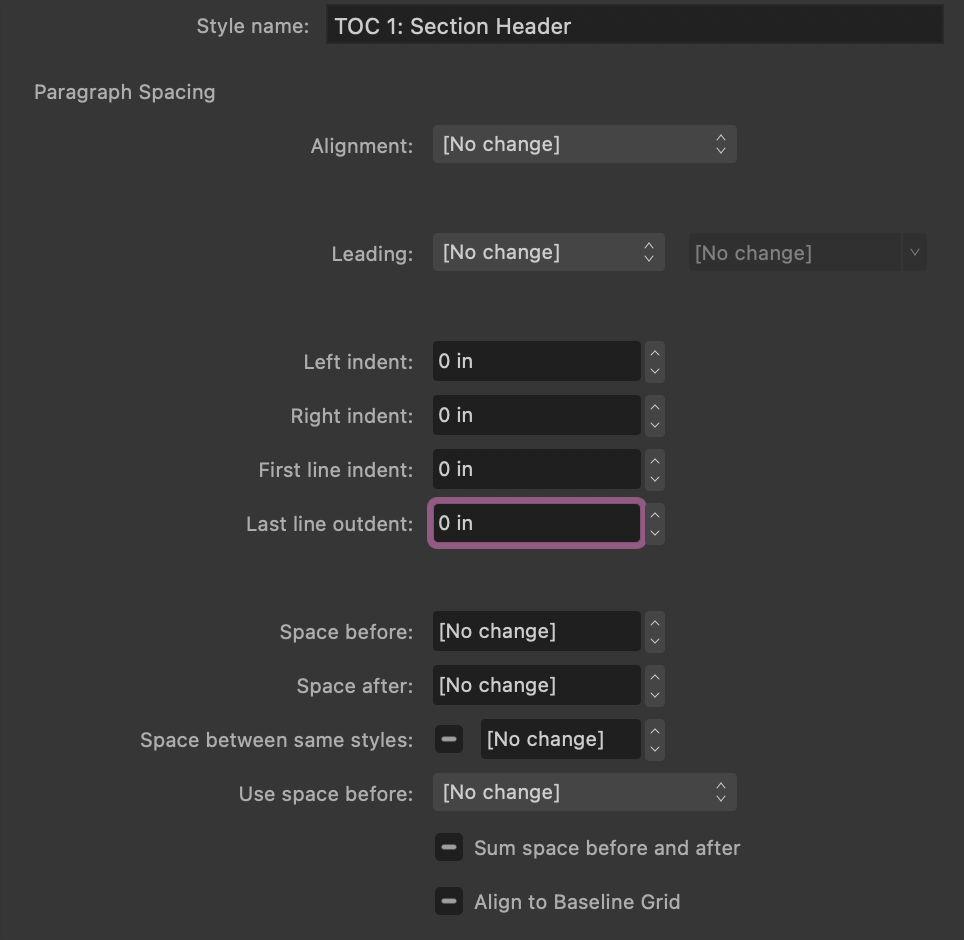The width and height of the screenshot is (964, 940).
Task: Click the Style name text field
Action: [x=634, y=25]
